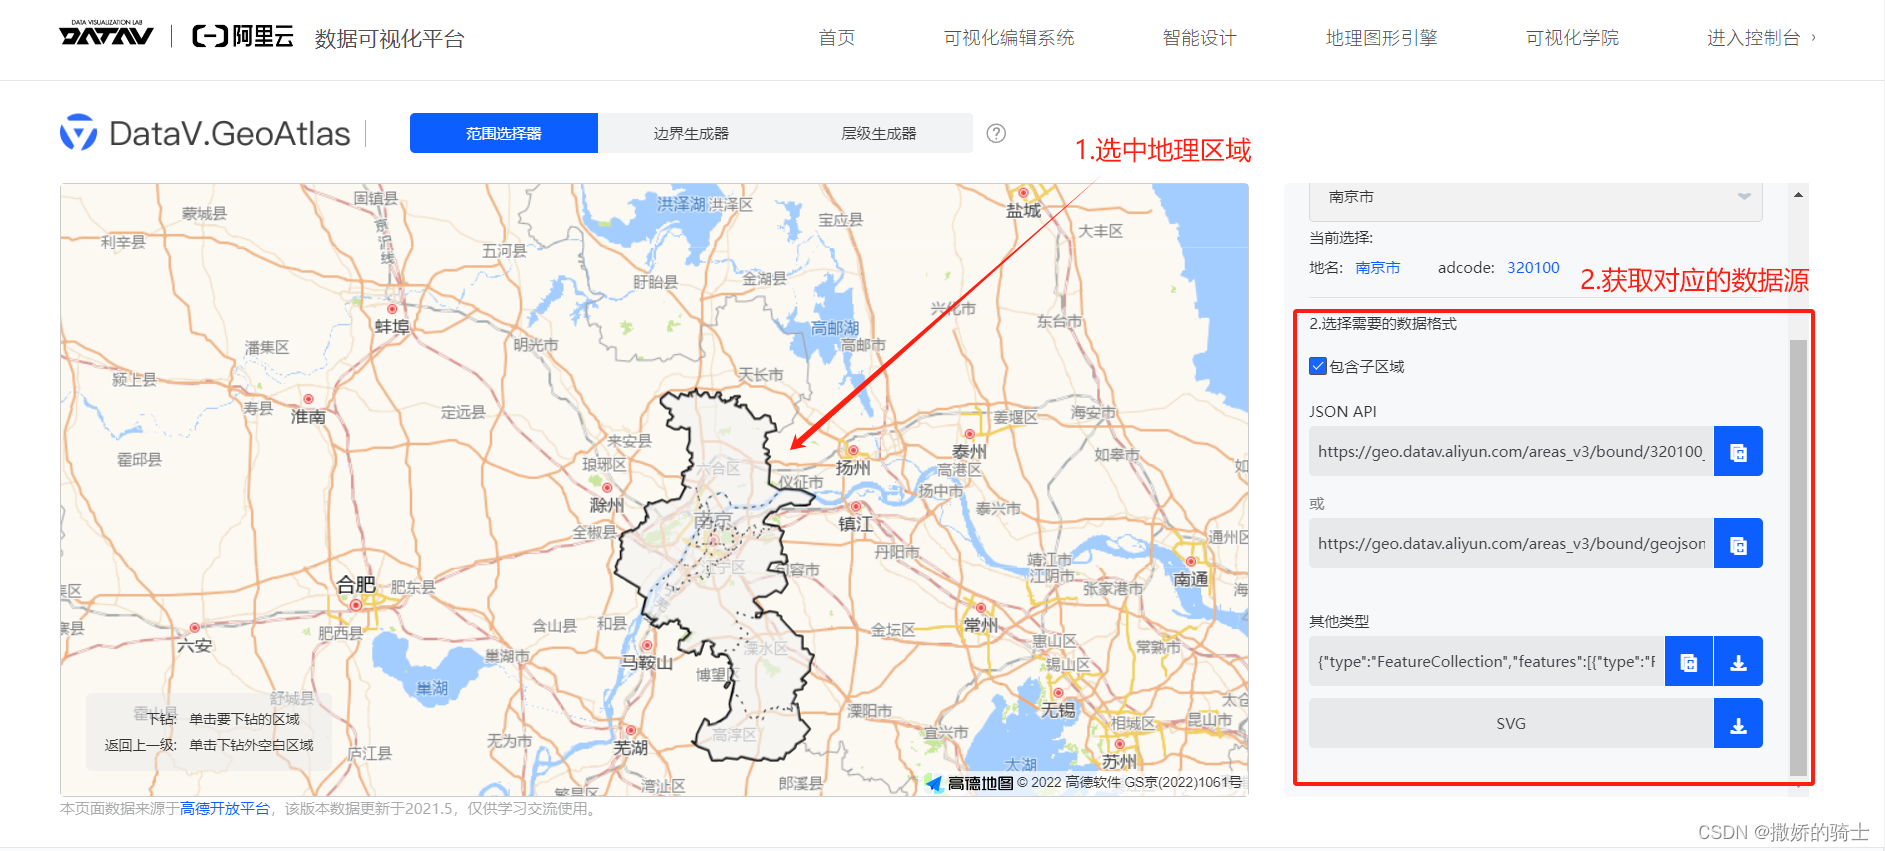Copy the geojson JSON API URL
This screenshot has width=1885, height=851.
(1738, 544)
